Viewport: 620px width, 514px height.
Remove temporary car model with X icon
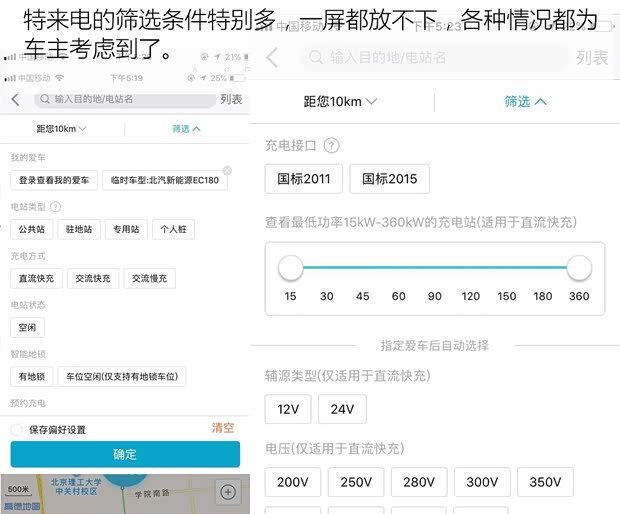227,171
